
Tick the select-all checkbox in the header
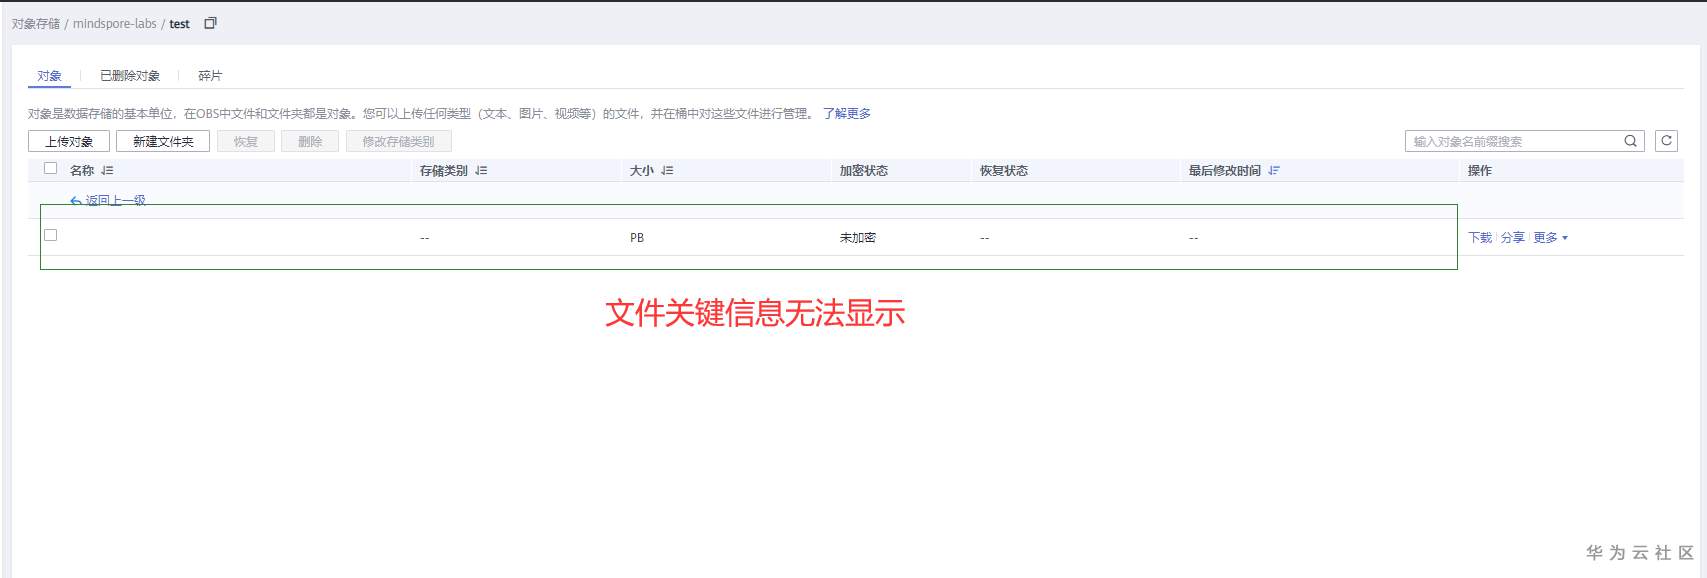click(x=51, y=169)
